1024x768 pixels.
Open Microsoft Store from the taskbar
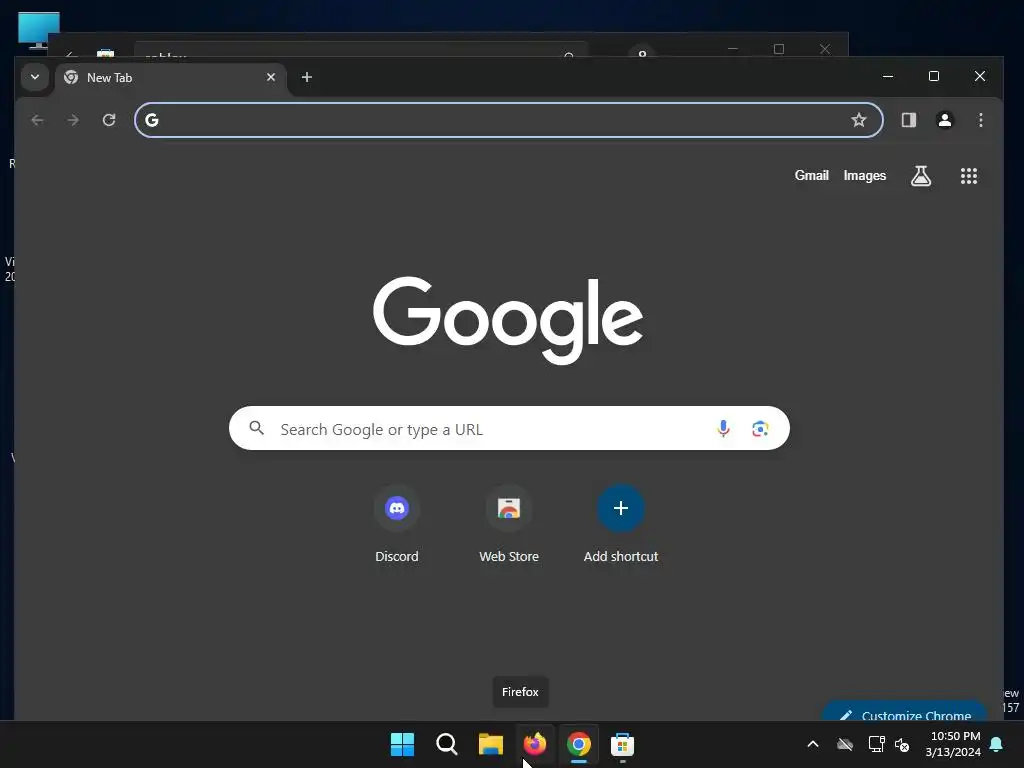tap(622, 744)
